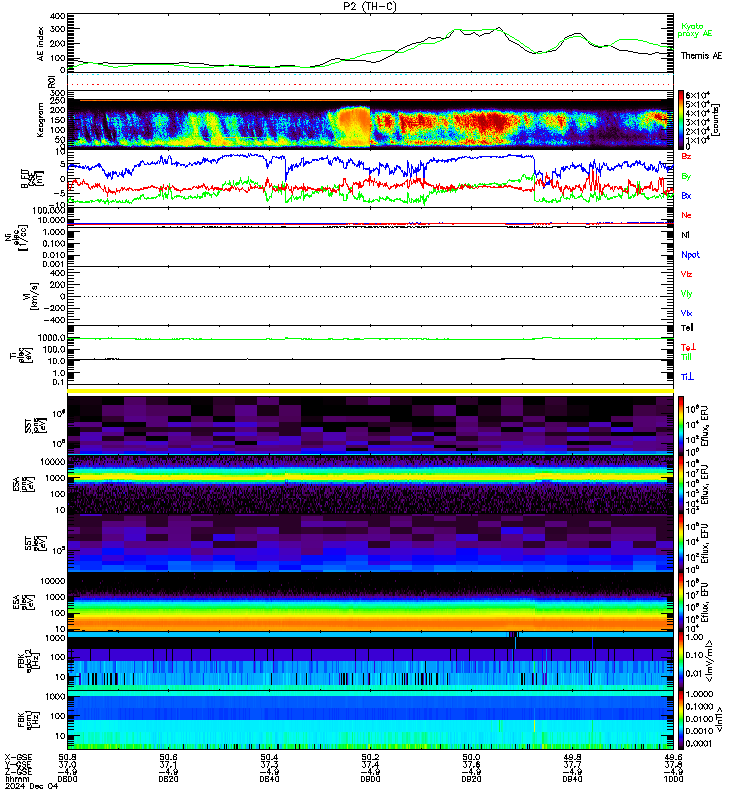Click the FBK nT color bar
The image size is (750, 800).
pos(681,720)
